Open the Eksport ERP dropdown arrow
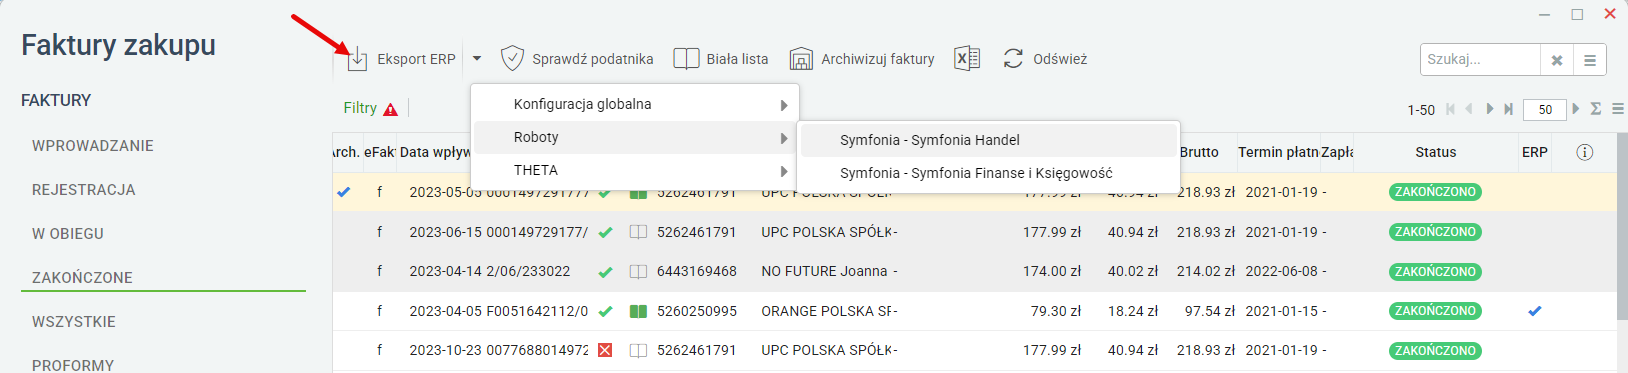The image size is (1628, 373). [477, 59]
